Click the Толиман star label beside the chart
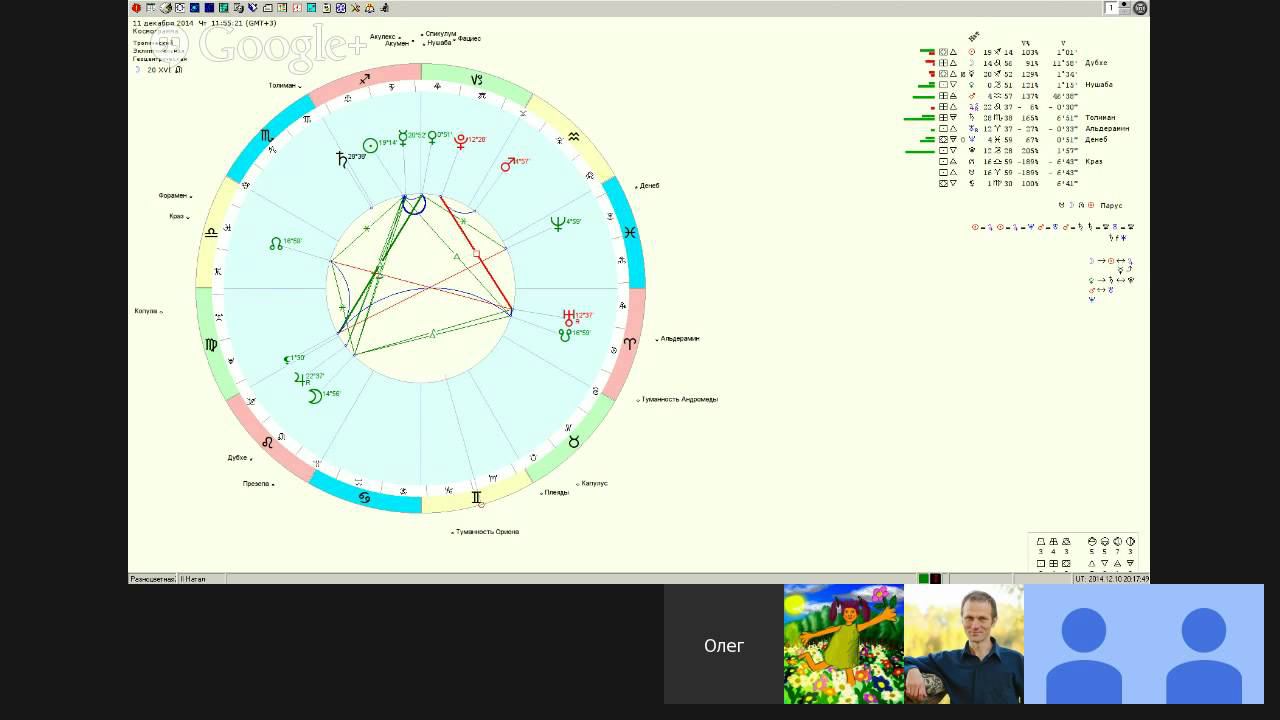 [x=282, y=86]
